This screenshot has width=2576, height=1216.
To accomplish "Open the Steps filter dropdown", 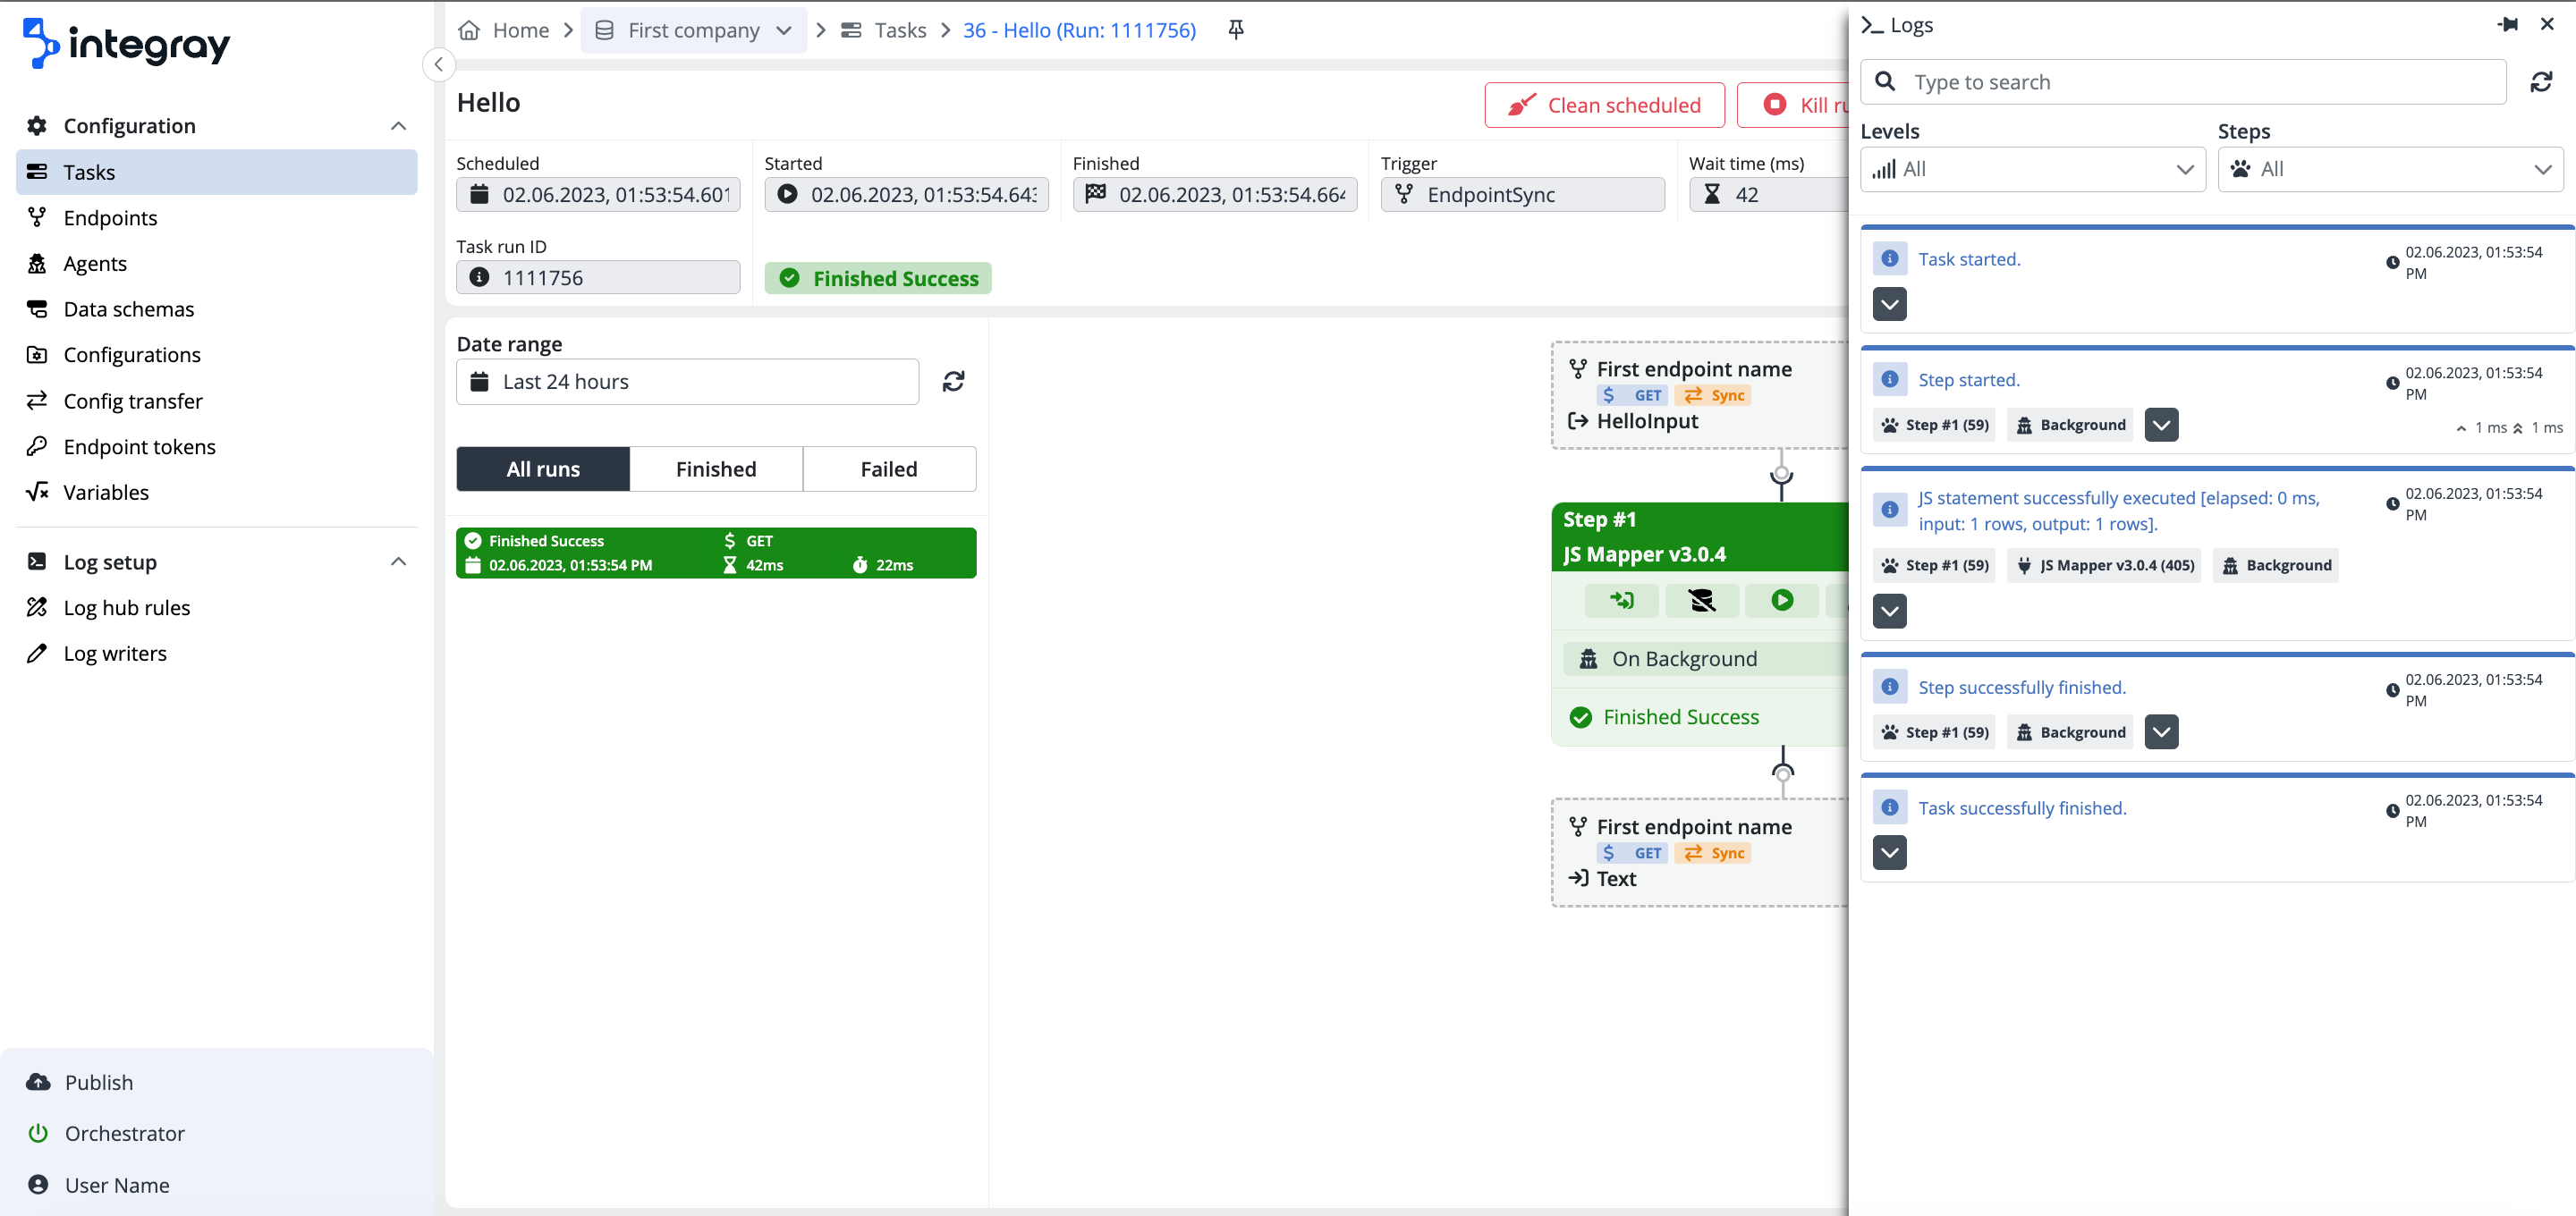I will 2390,168.
